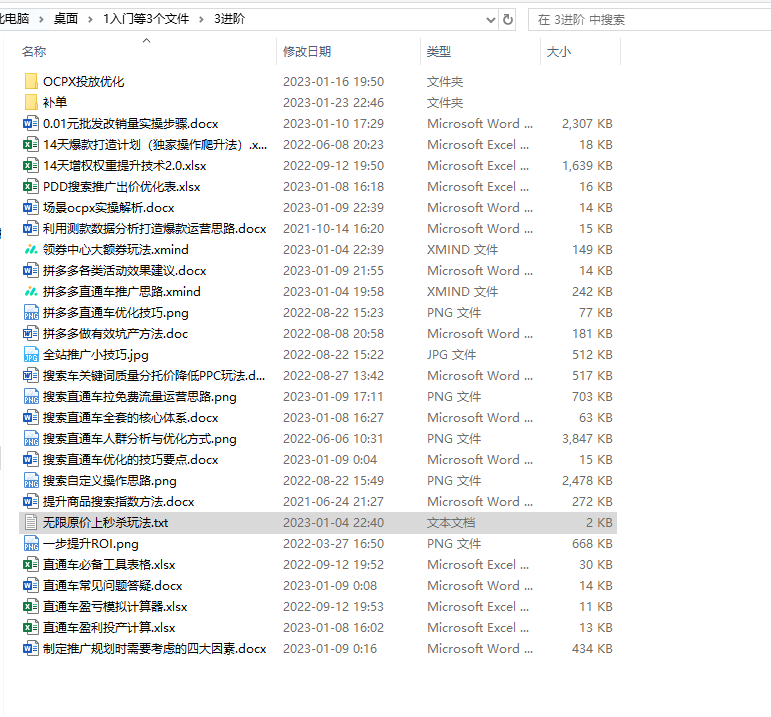Screen dimensions: 771x717
Task: Click date 2021-06-24 21:27
Action: (333, 502)
